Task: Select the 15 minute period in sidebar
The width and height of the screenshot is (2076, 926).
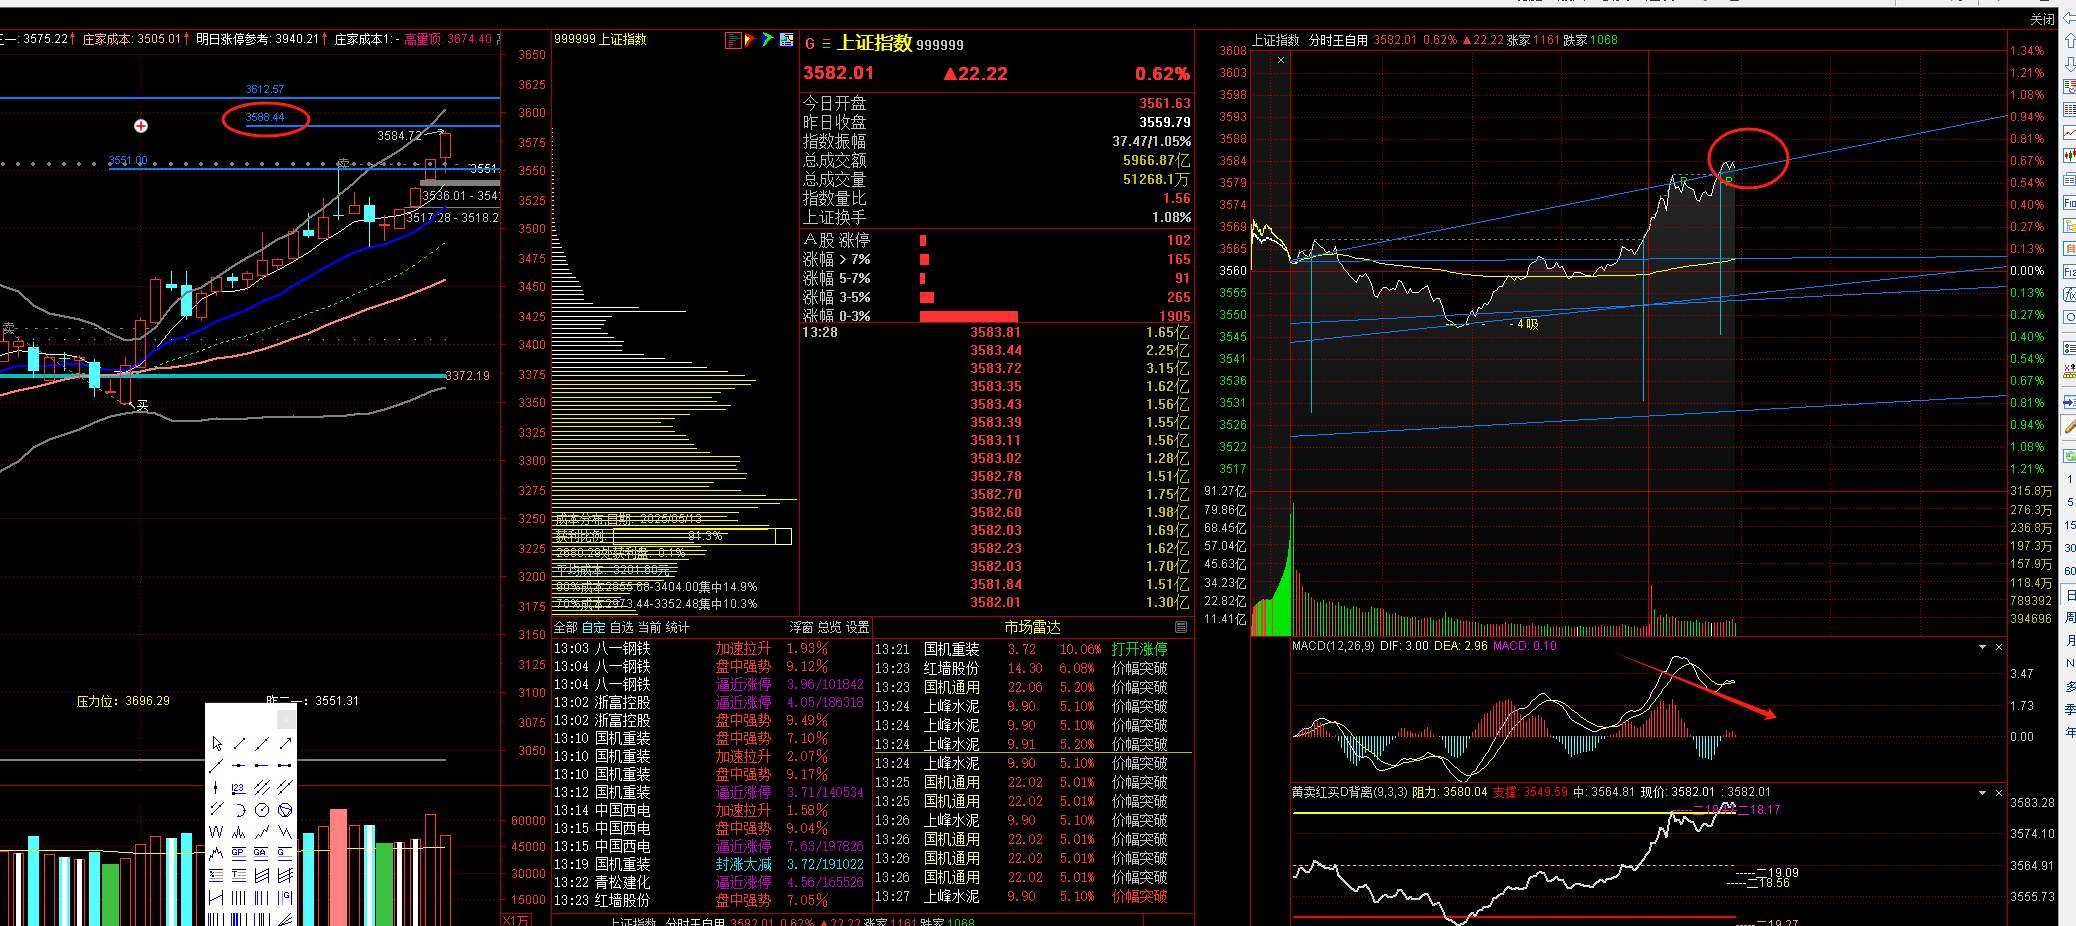Action: [2069, 524]
